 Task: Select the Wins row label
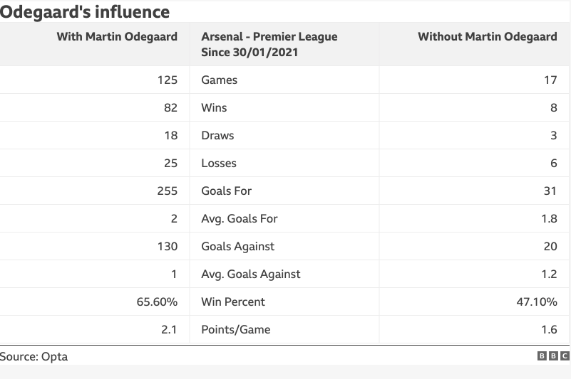coord(214,108)
